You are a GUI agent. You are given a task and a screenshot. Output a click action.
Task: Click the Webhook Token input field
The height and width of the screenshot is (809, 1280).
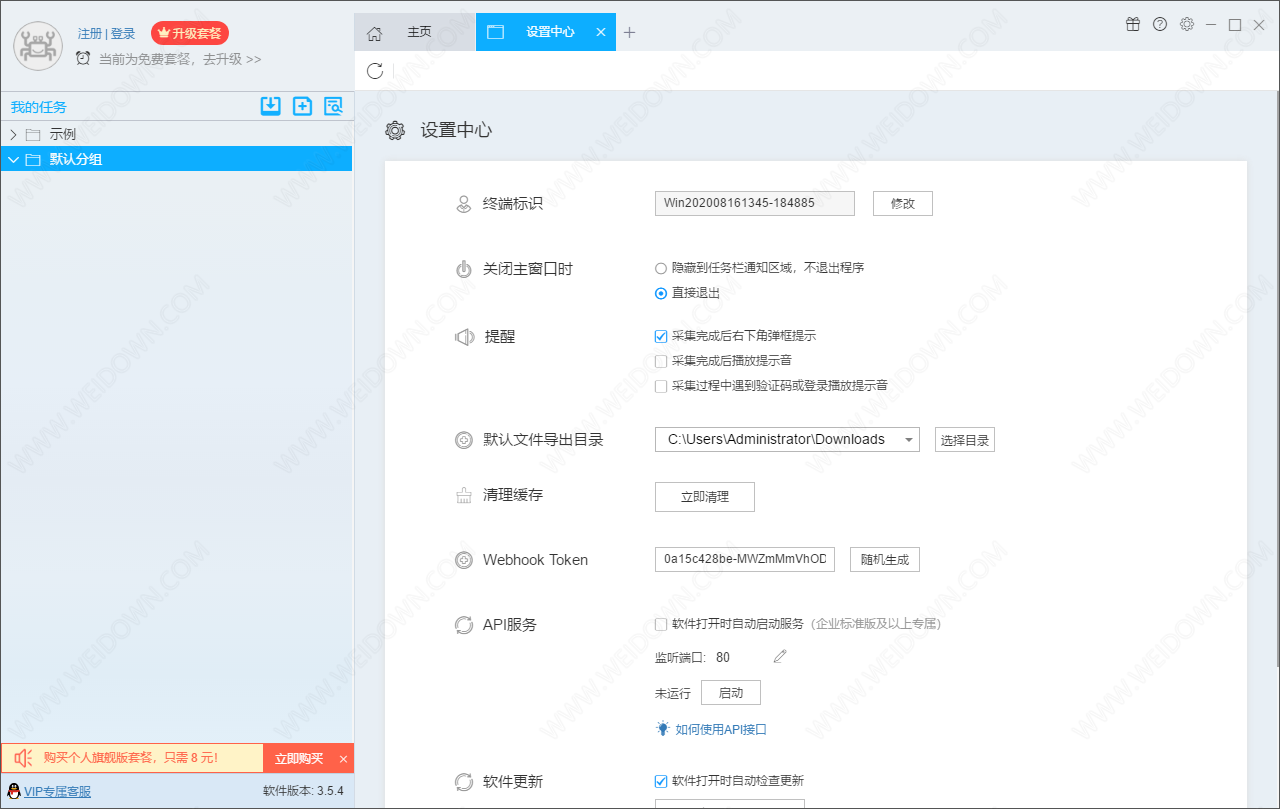pos(745,560)
